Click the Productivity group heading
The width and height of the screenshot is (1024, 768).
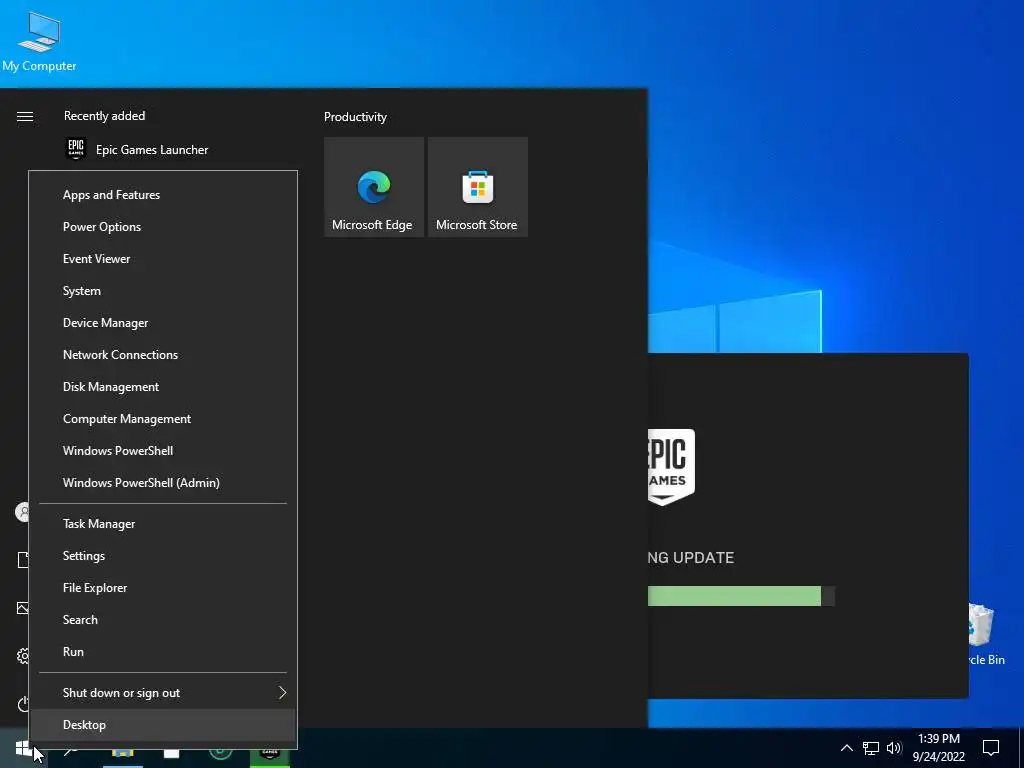pos(355,117)
